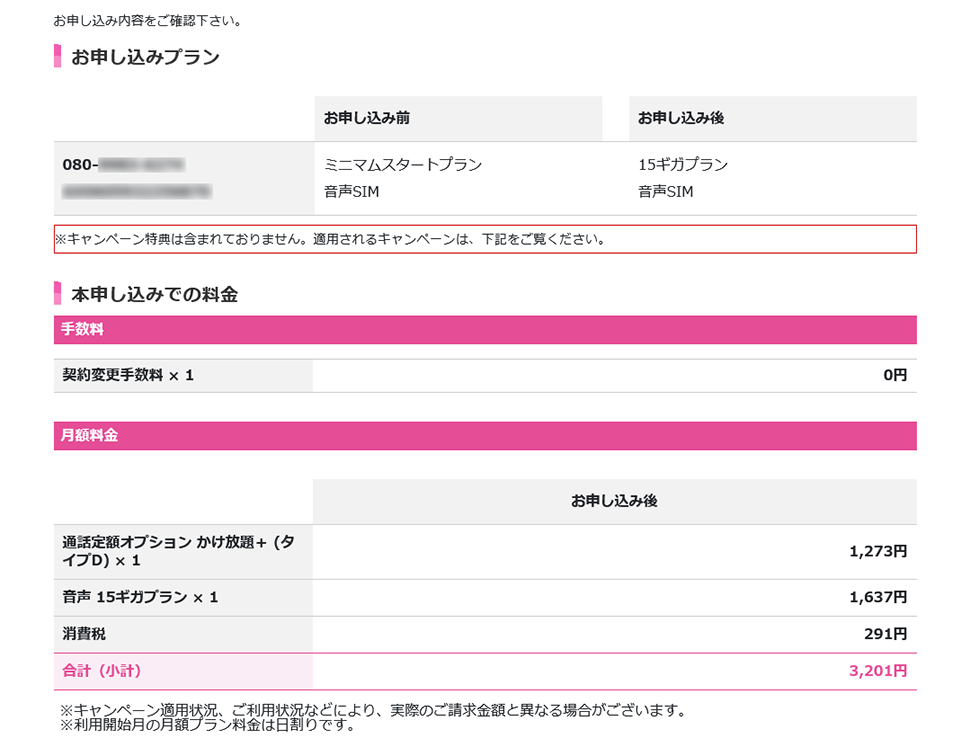Image resolution: width=970 pixels, height=747 pixels.
Task: Click the 1,637円 amount
Action: pos(877,597)
